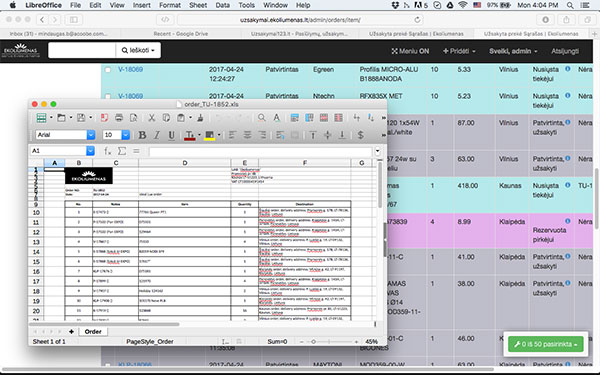The width and height of the screenshot is (600, 375).
Task: Select the Order sheet tab
Action: (x=93, y=331)
